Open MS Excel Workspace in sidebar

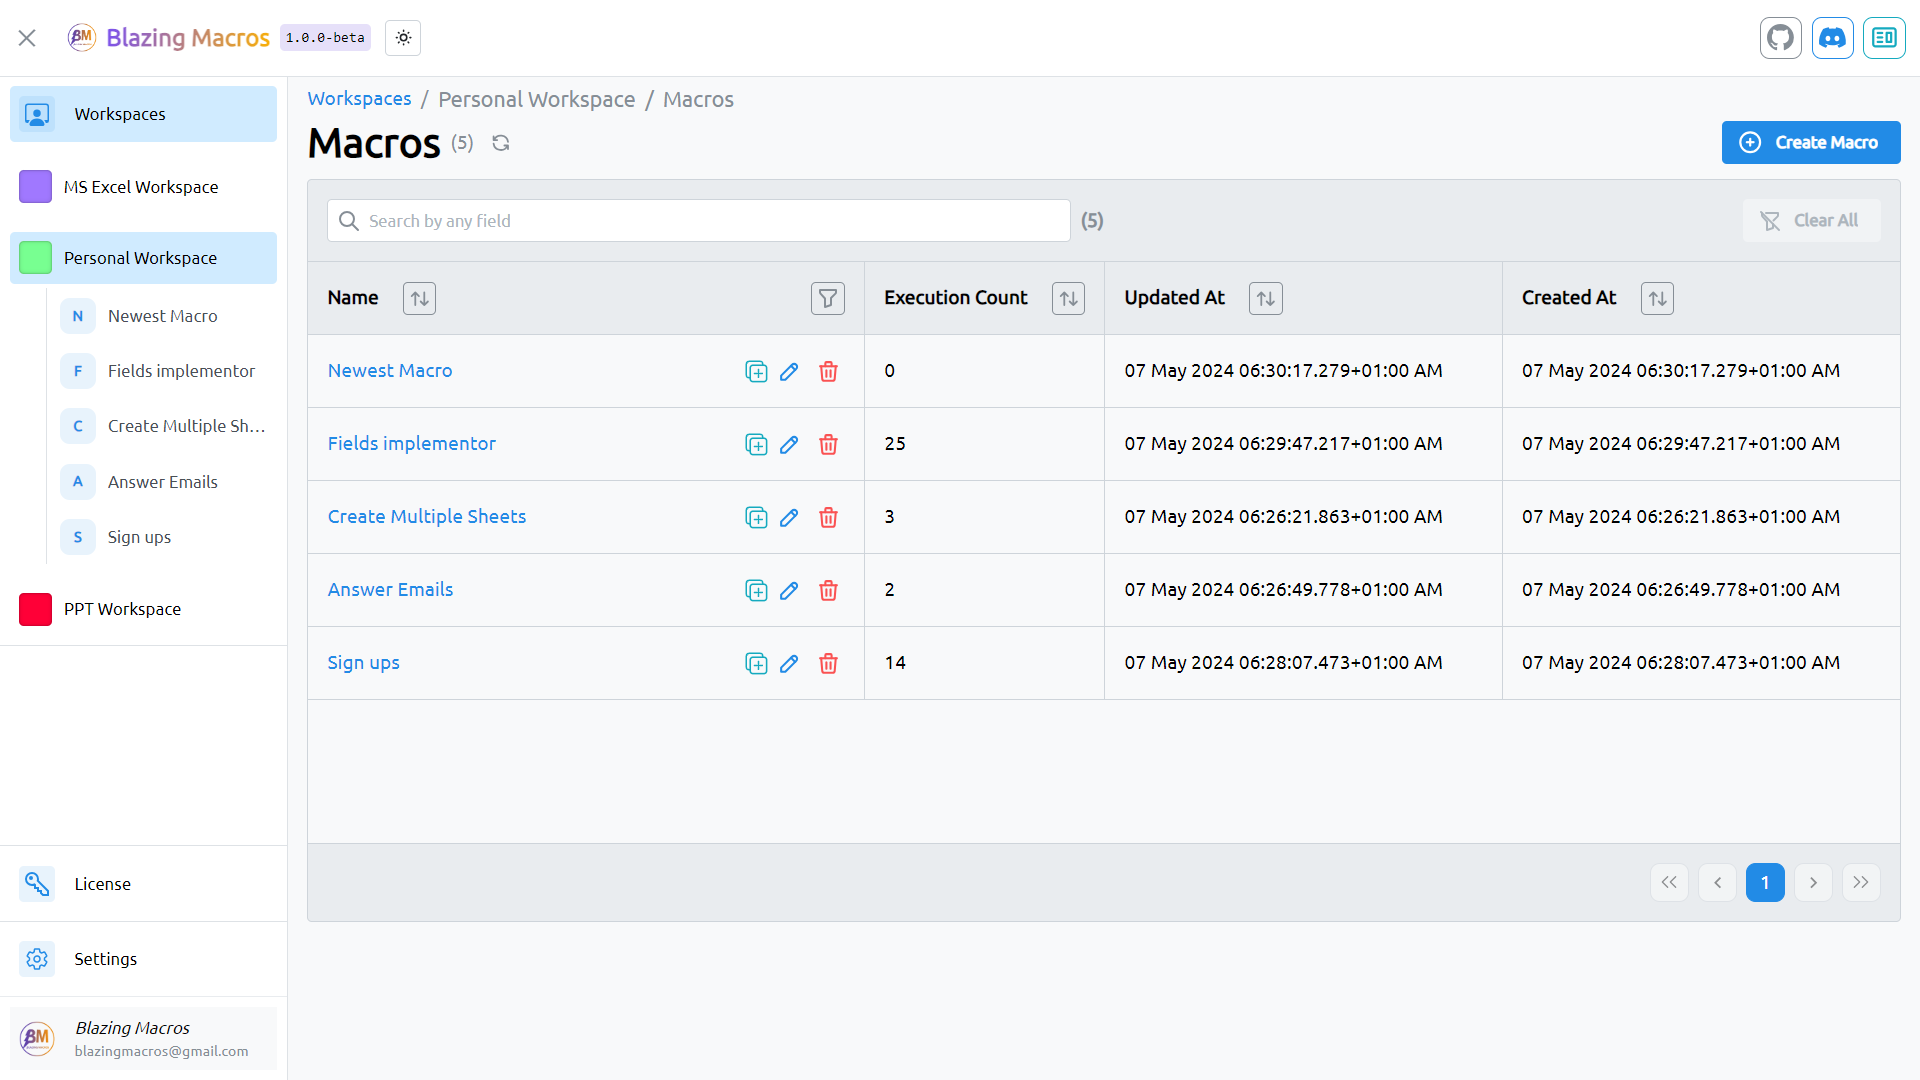[143, 187]
